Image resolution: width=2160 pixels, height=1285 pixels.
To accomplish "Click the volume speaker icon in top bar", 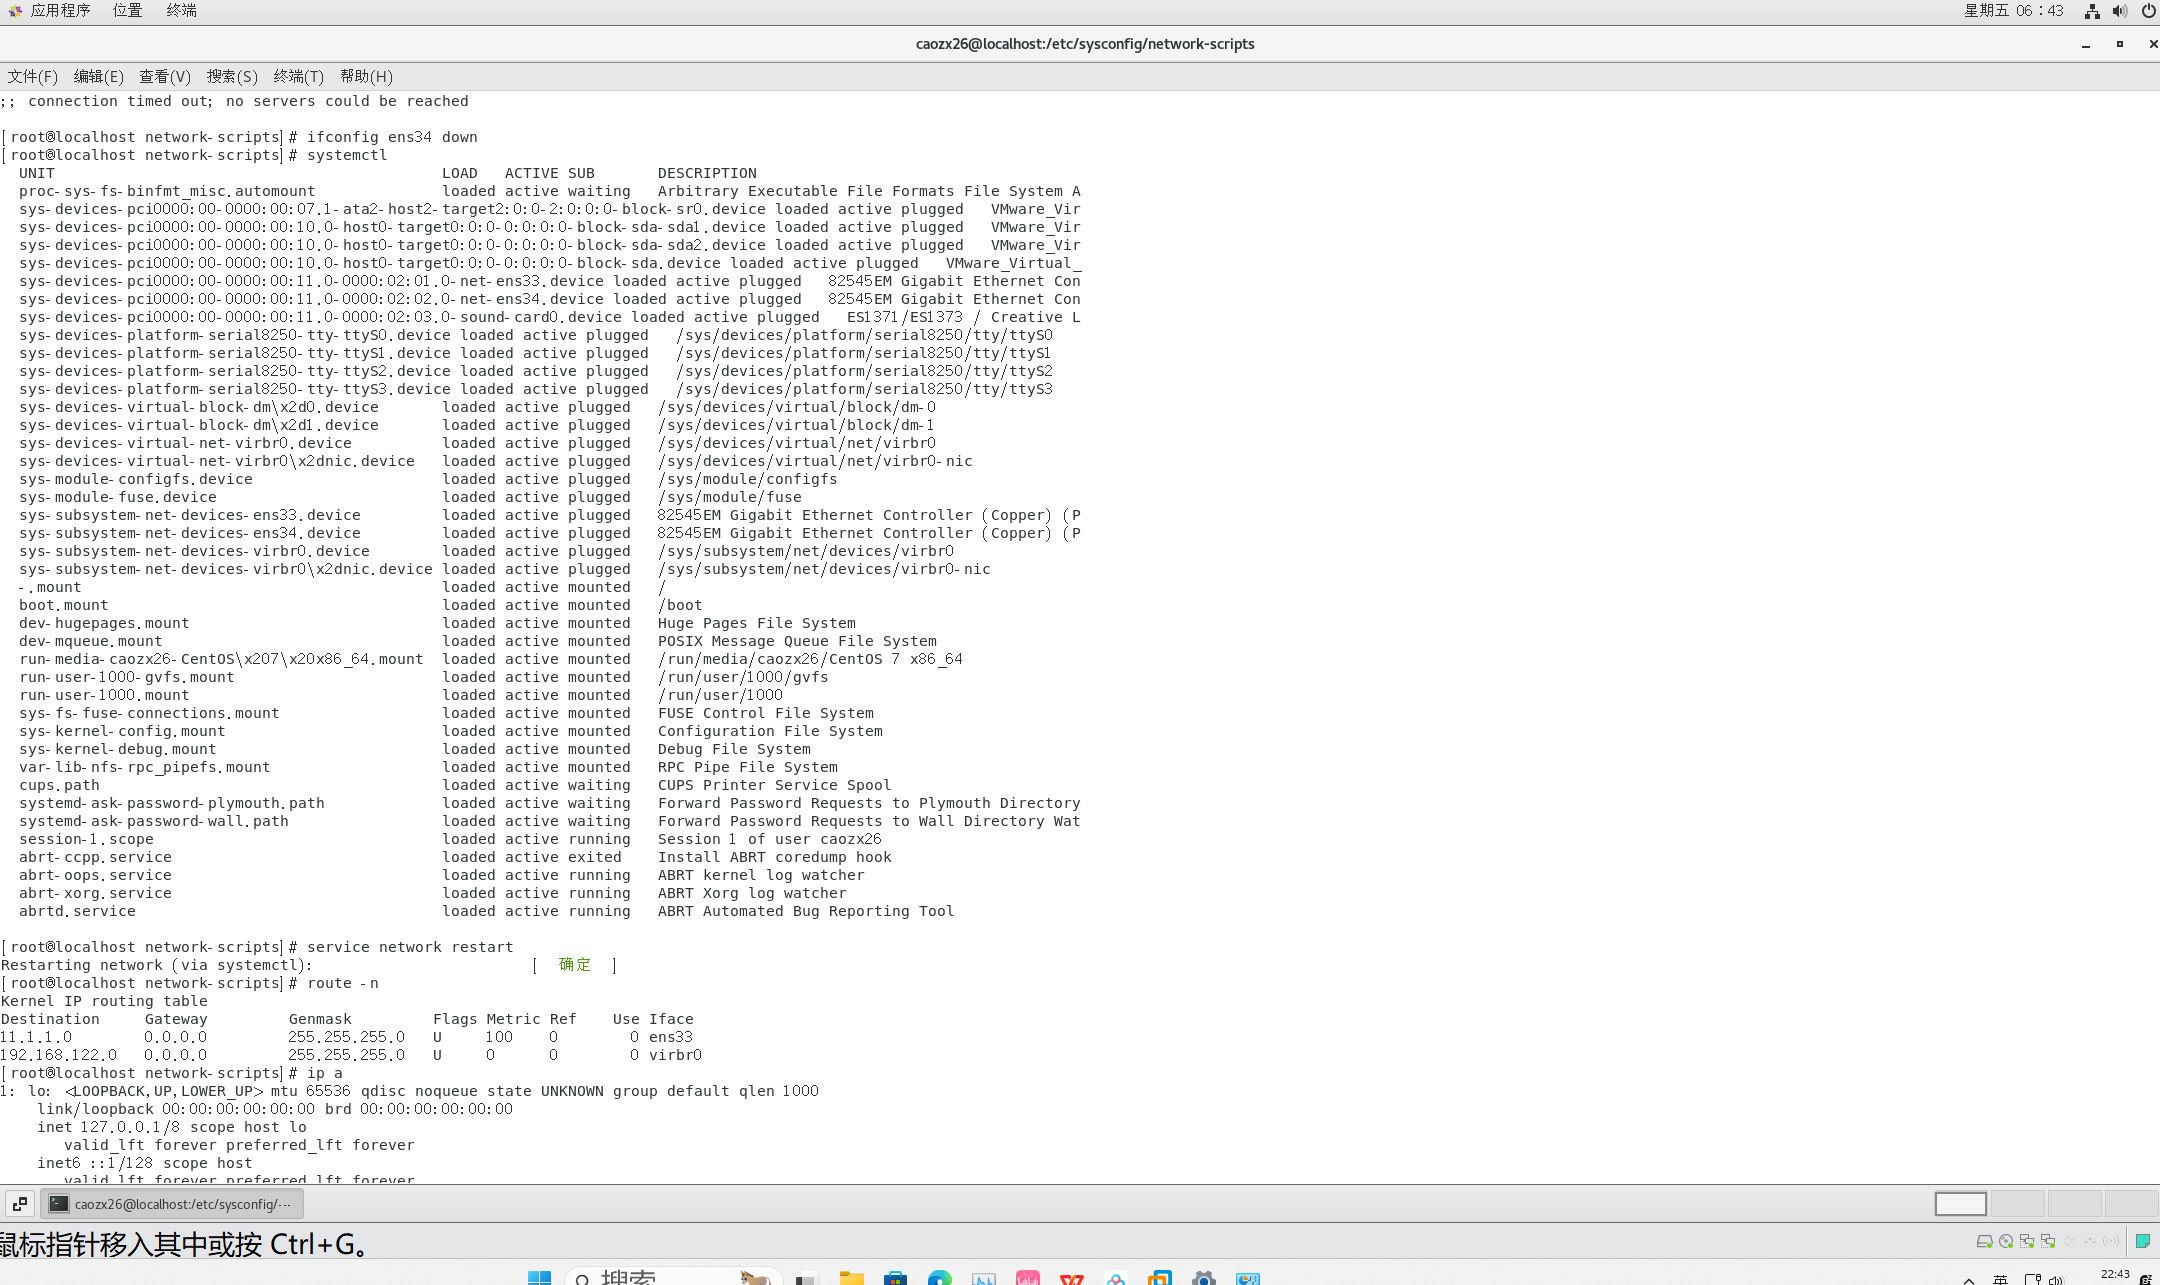I will click(2119, 11).
